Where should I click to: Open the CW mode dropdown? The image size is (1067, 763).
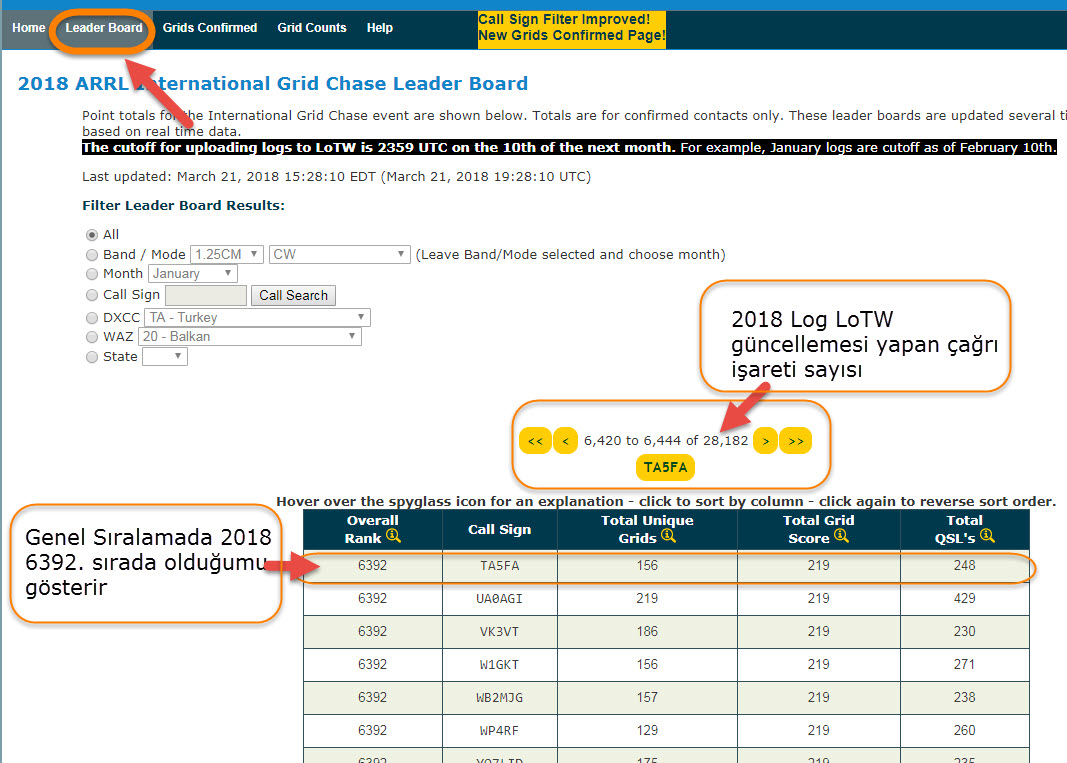(340, 255)
